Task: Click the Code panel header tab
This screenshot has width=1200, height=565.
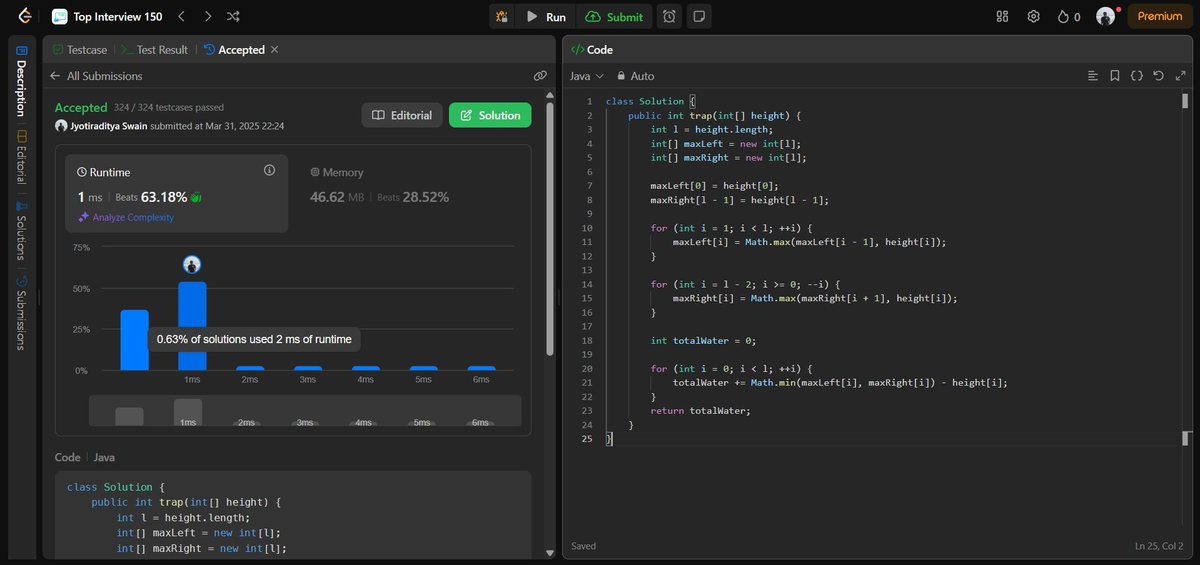Action: [592, 49]
